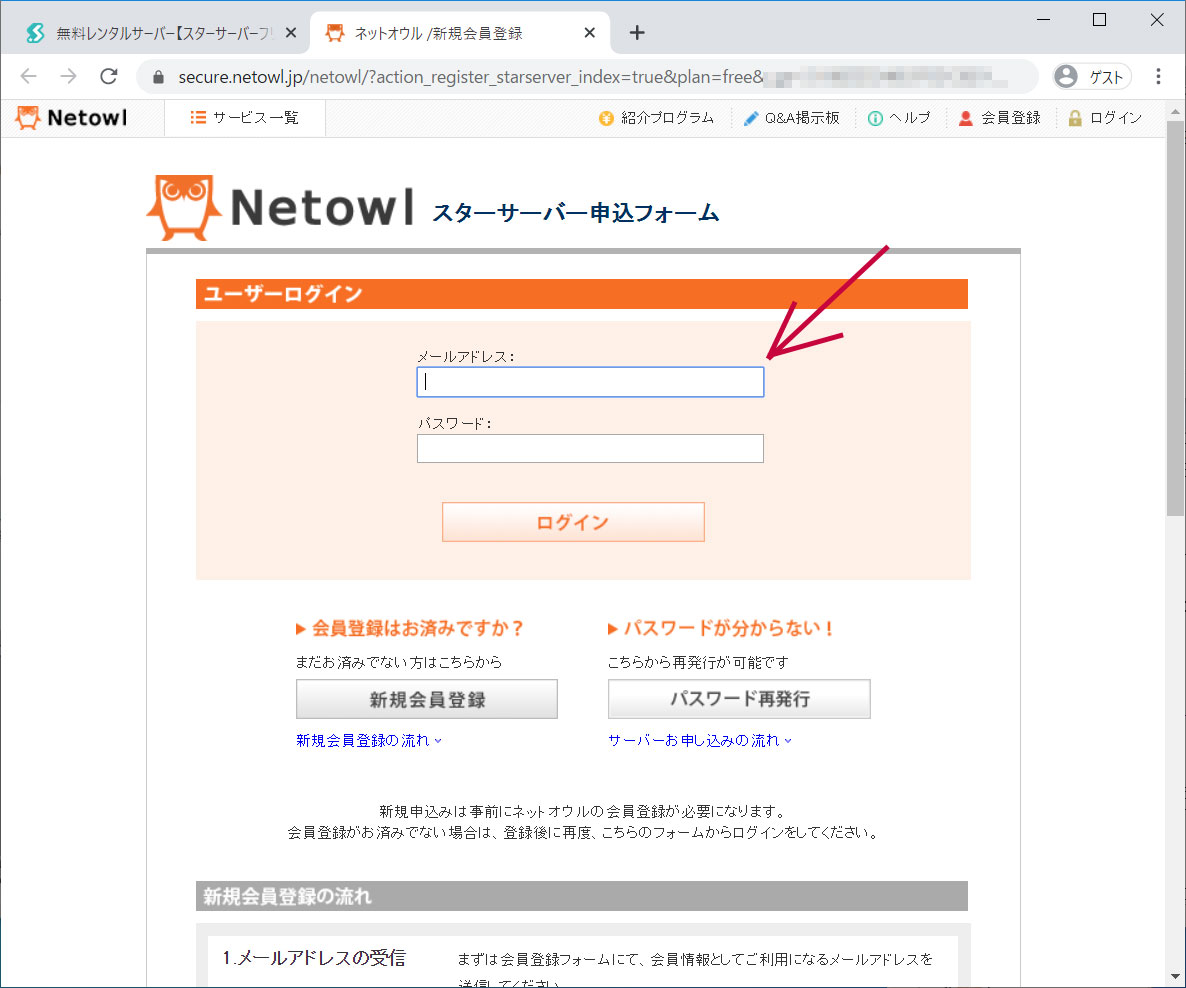Viewport: 1186px width, 988px height.
Task: Select the ネットオウル /新規会員登録 tab
Action: coord(460,33)
